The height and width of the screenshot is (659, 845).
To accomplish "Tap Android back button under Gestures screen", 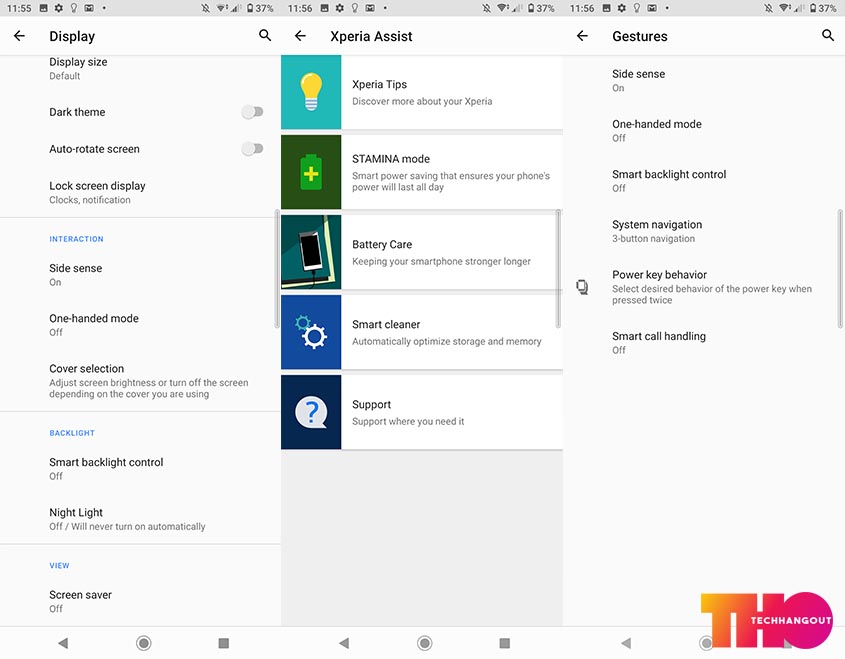I will [626, 643].
